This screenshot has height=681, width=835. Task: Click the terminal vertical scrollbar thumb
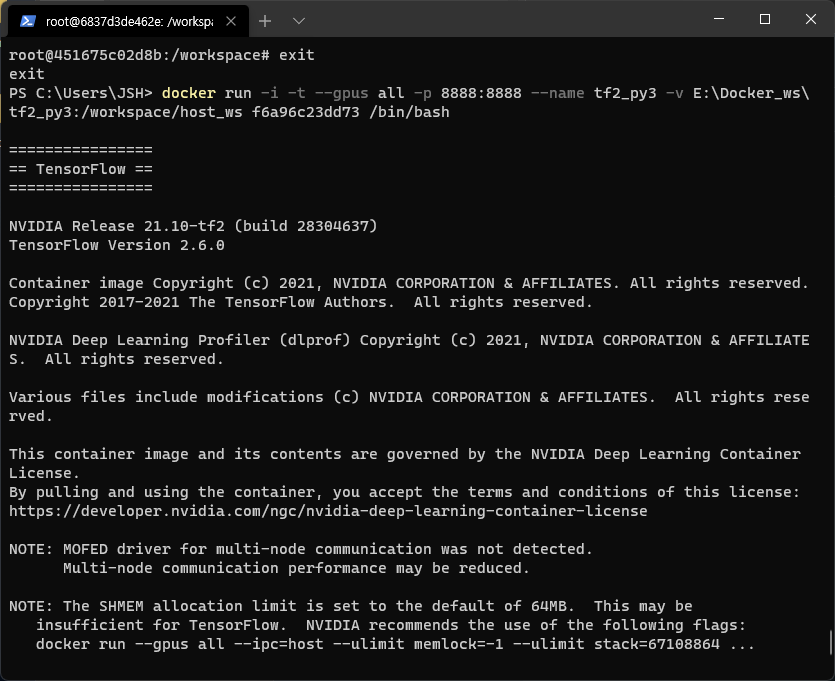(831, 643)
